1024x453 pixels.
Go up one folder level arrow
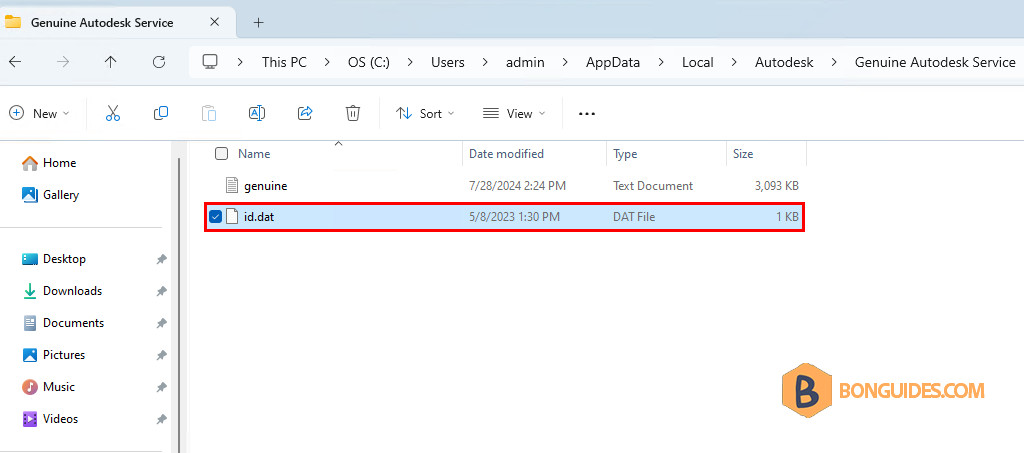[110, 62]
